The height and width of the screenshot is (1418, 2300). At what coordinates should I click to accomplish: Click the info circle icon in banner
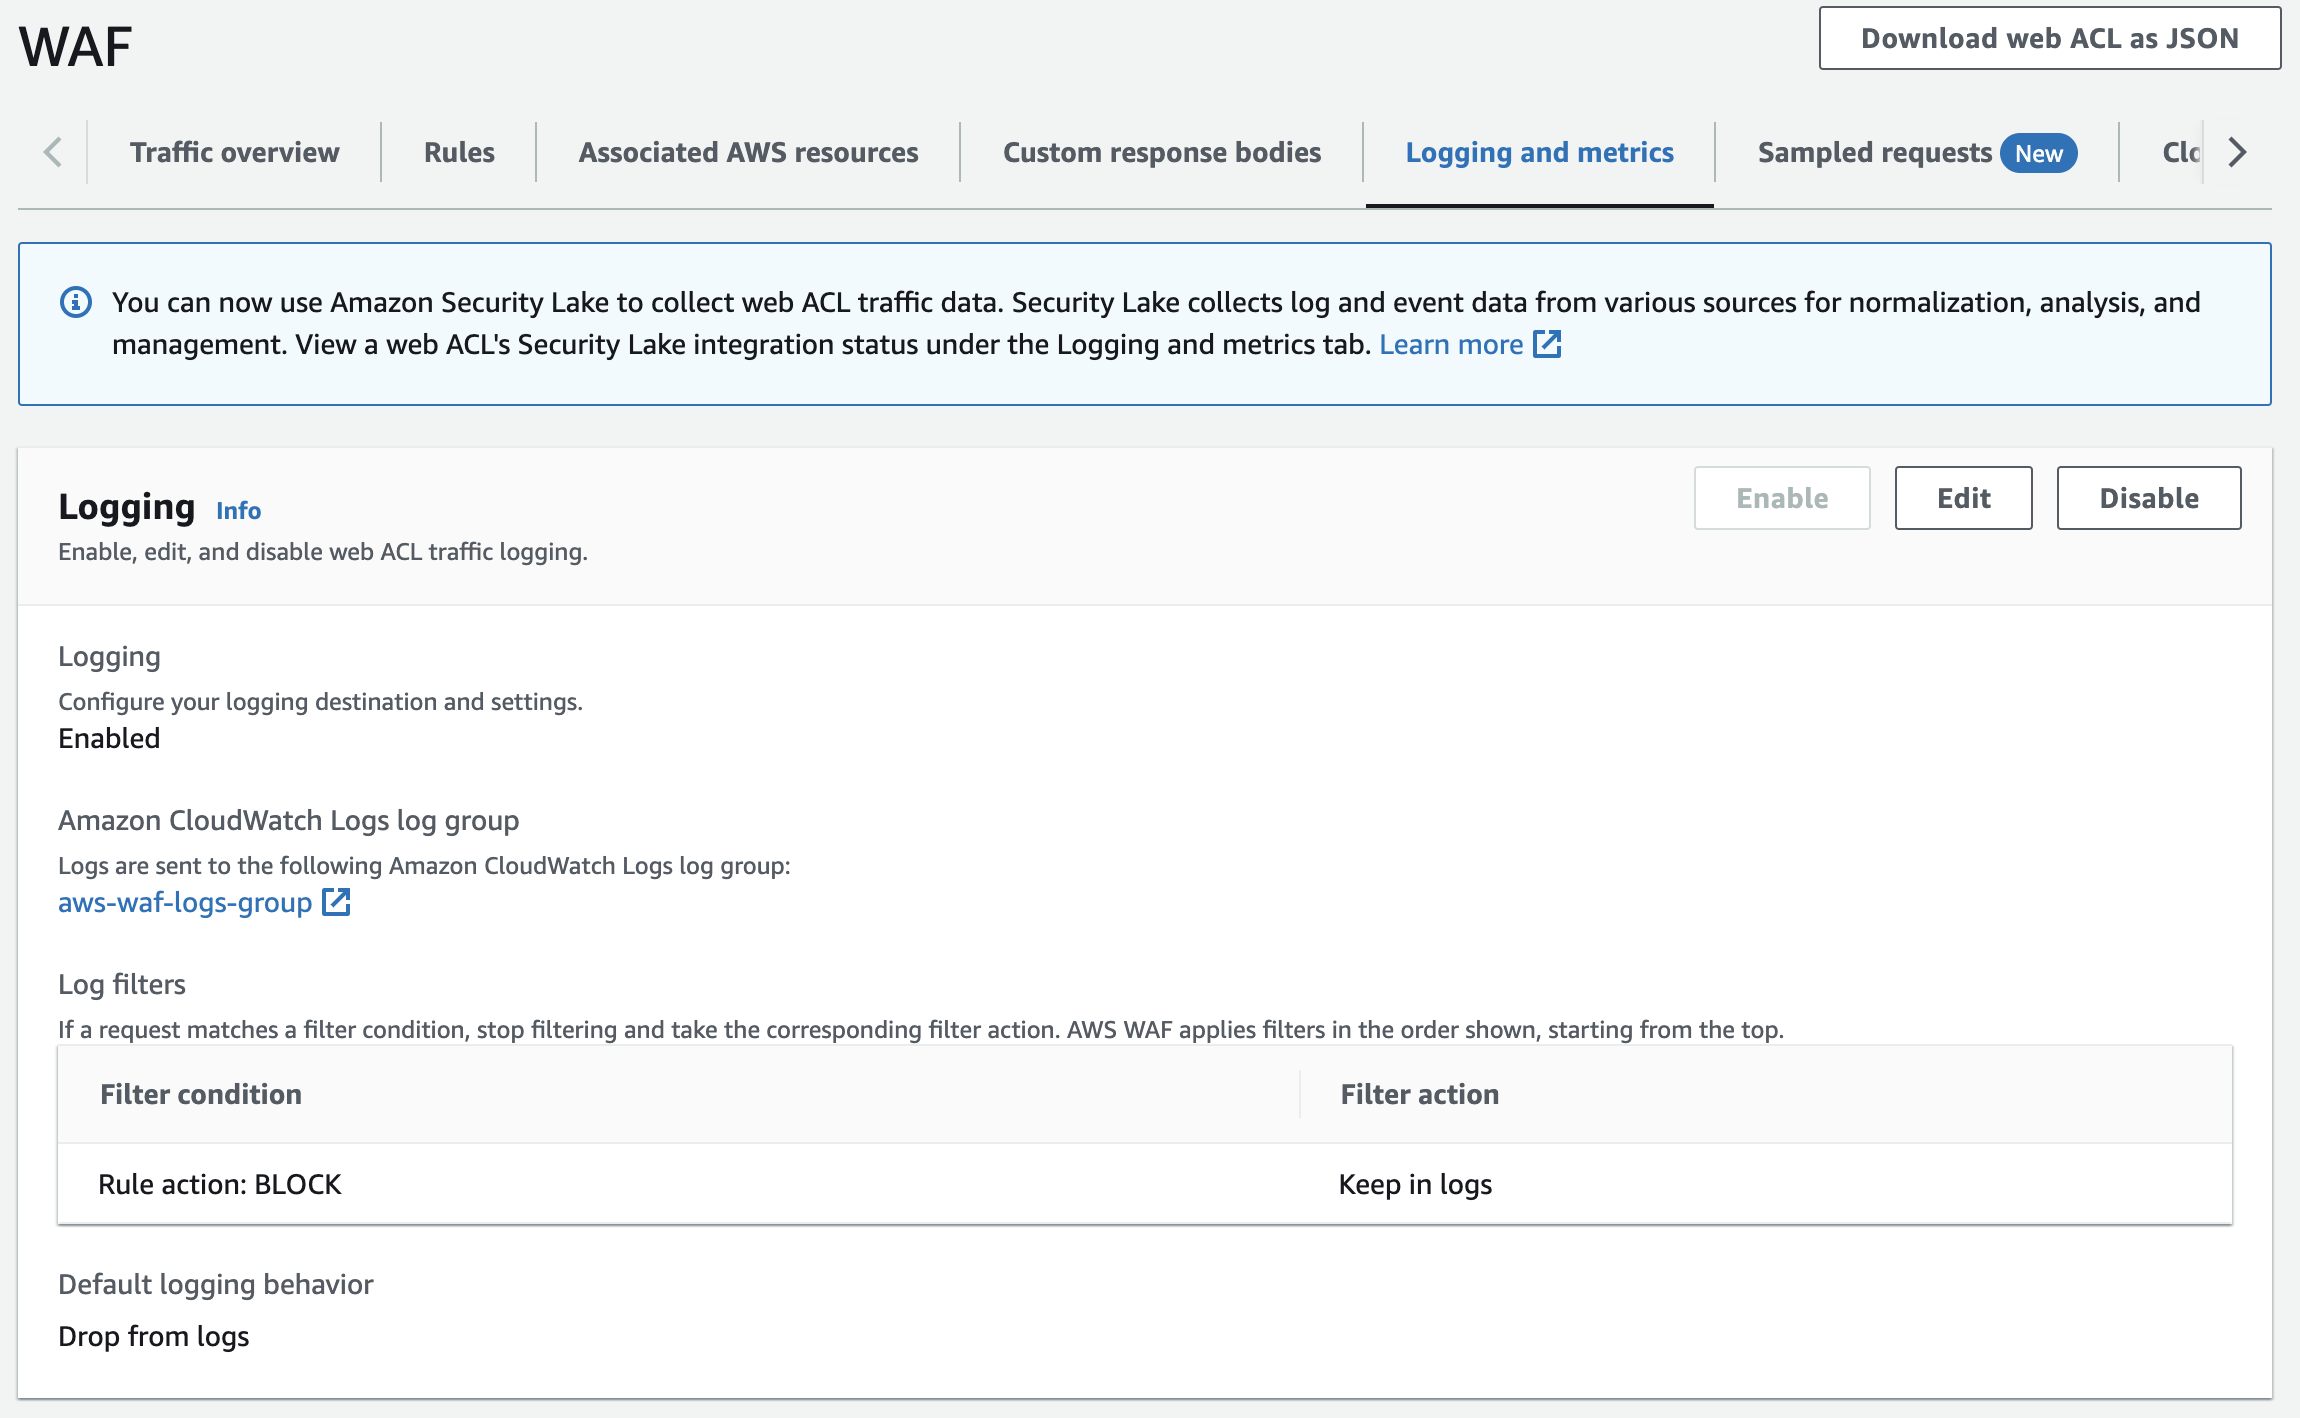76,302
